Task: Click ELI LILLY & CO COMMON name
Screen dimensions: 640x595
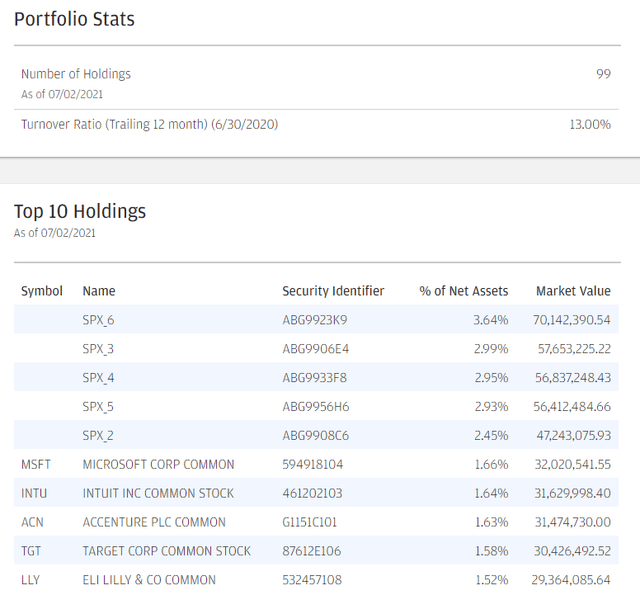Action: coord(149,580)
